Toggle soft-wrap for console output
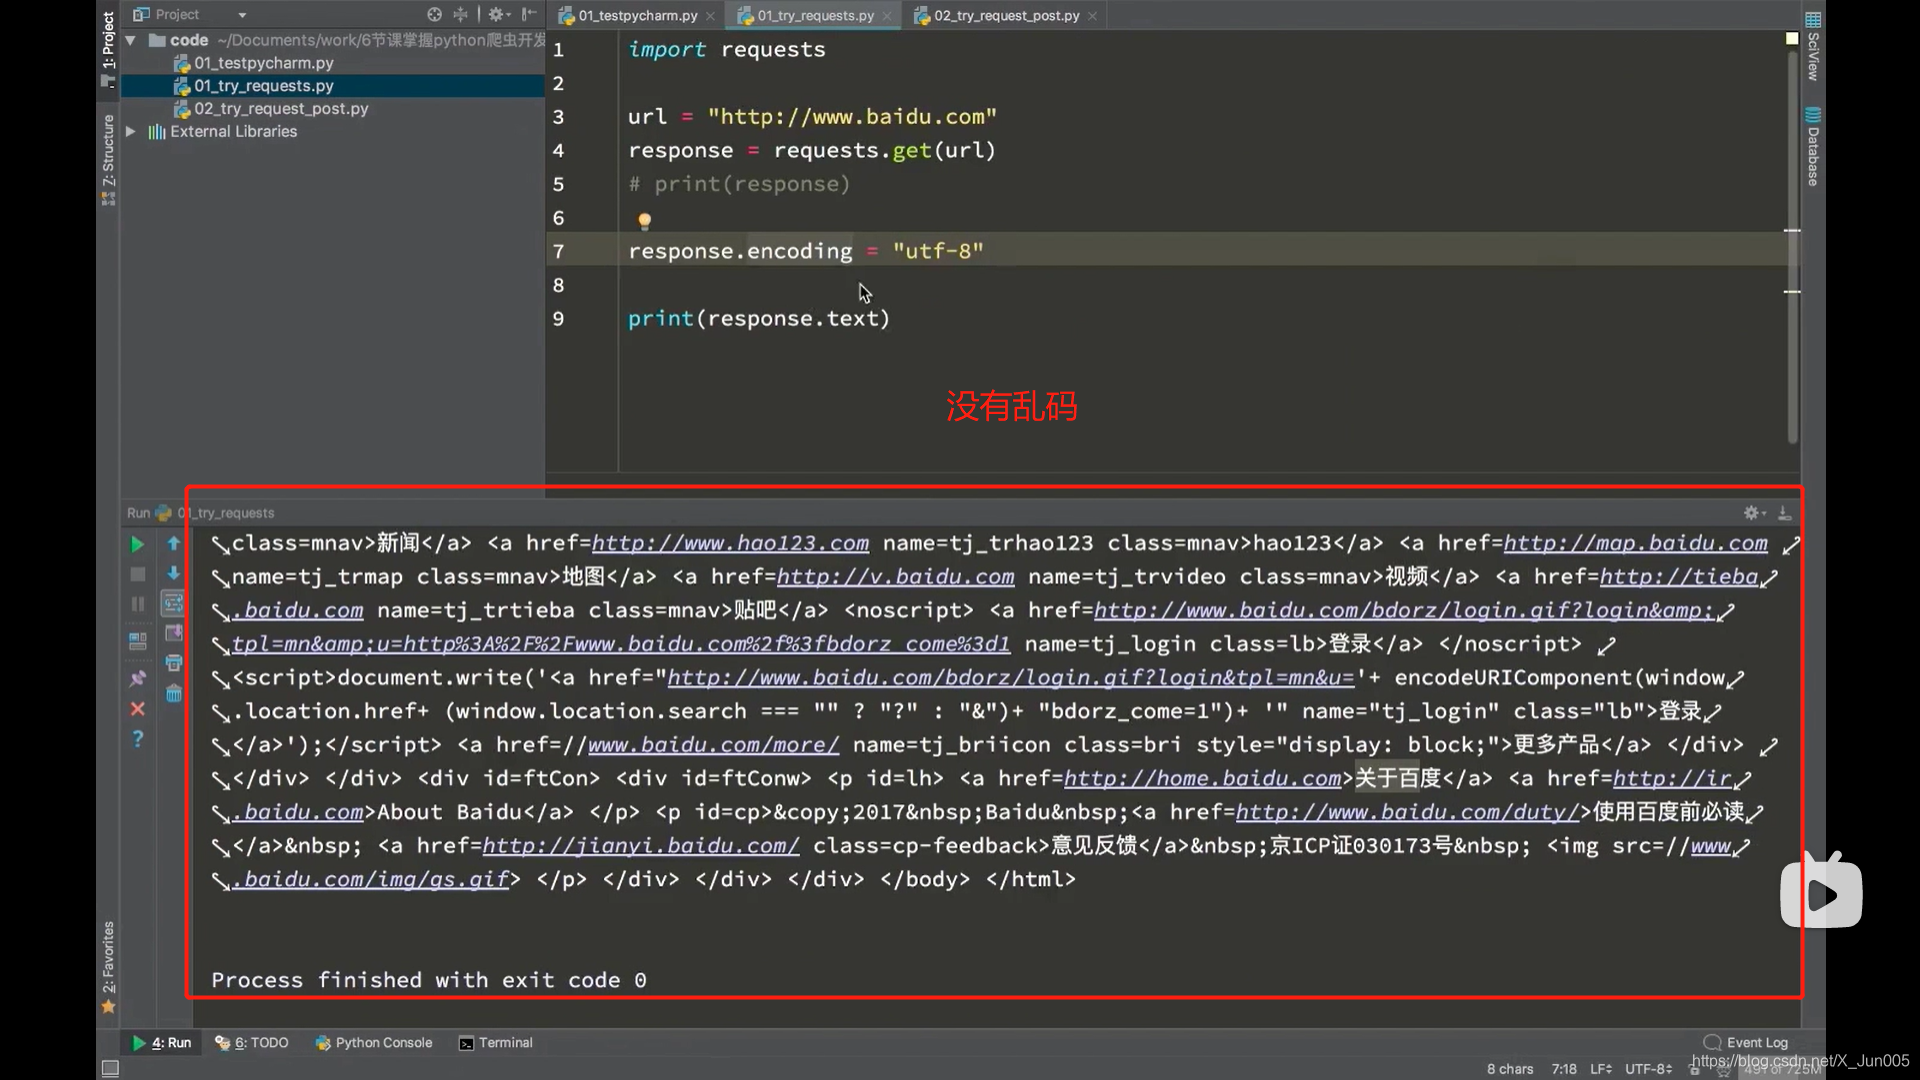The image size is (1920, 1080). (x=173, y=603)
